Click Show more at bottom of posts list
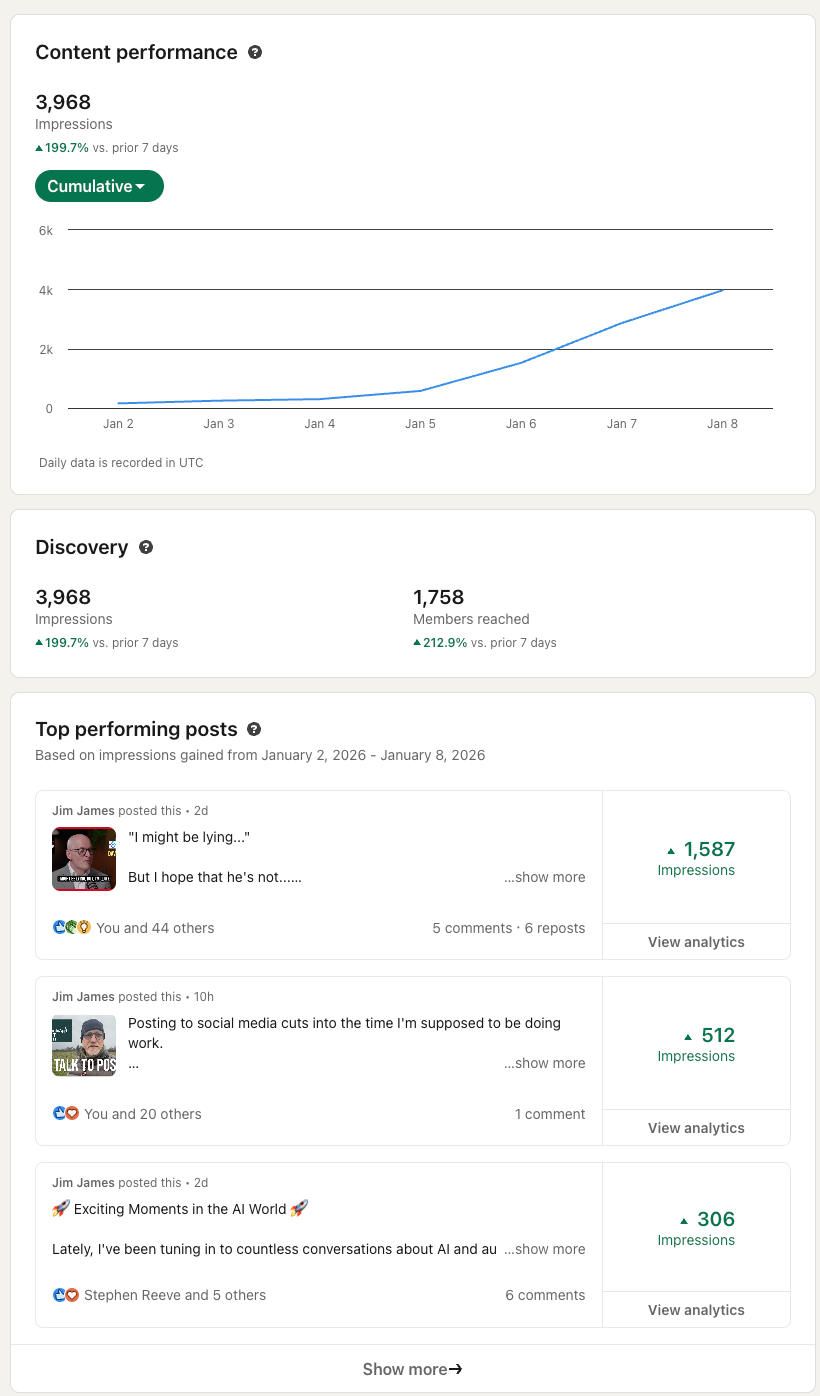 tap(412, 1369)
